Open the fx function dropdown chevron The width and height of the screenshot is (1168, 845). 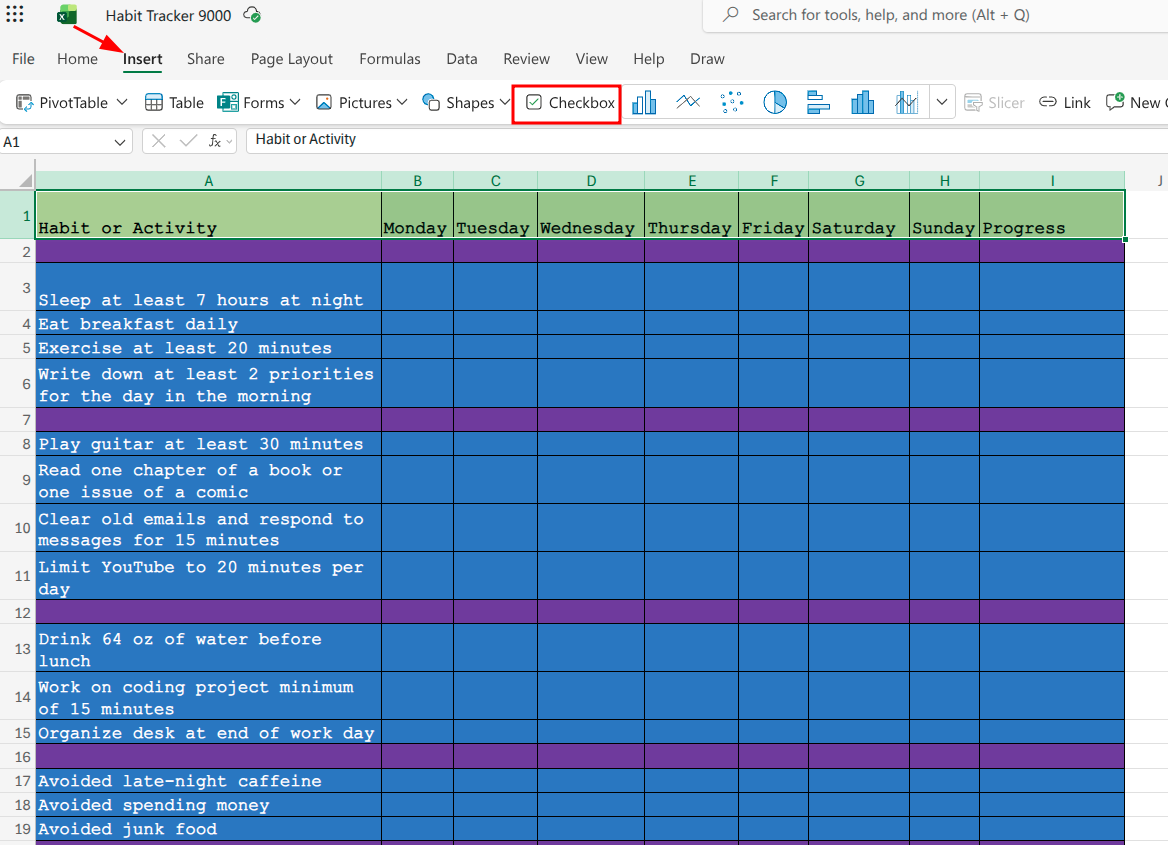[x=229, y=142]
